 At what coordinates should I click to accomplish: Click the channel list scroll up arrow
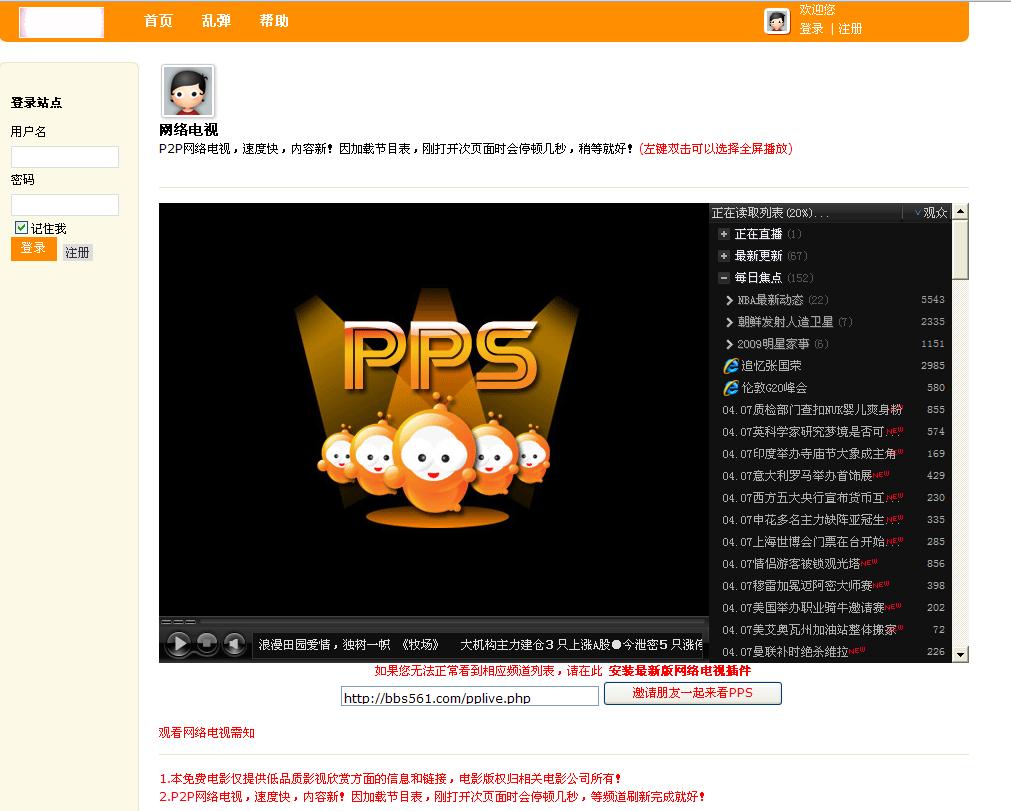coord(960,211)
